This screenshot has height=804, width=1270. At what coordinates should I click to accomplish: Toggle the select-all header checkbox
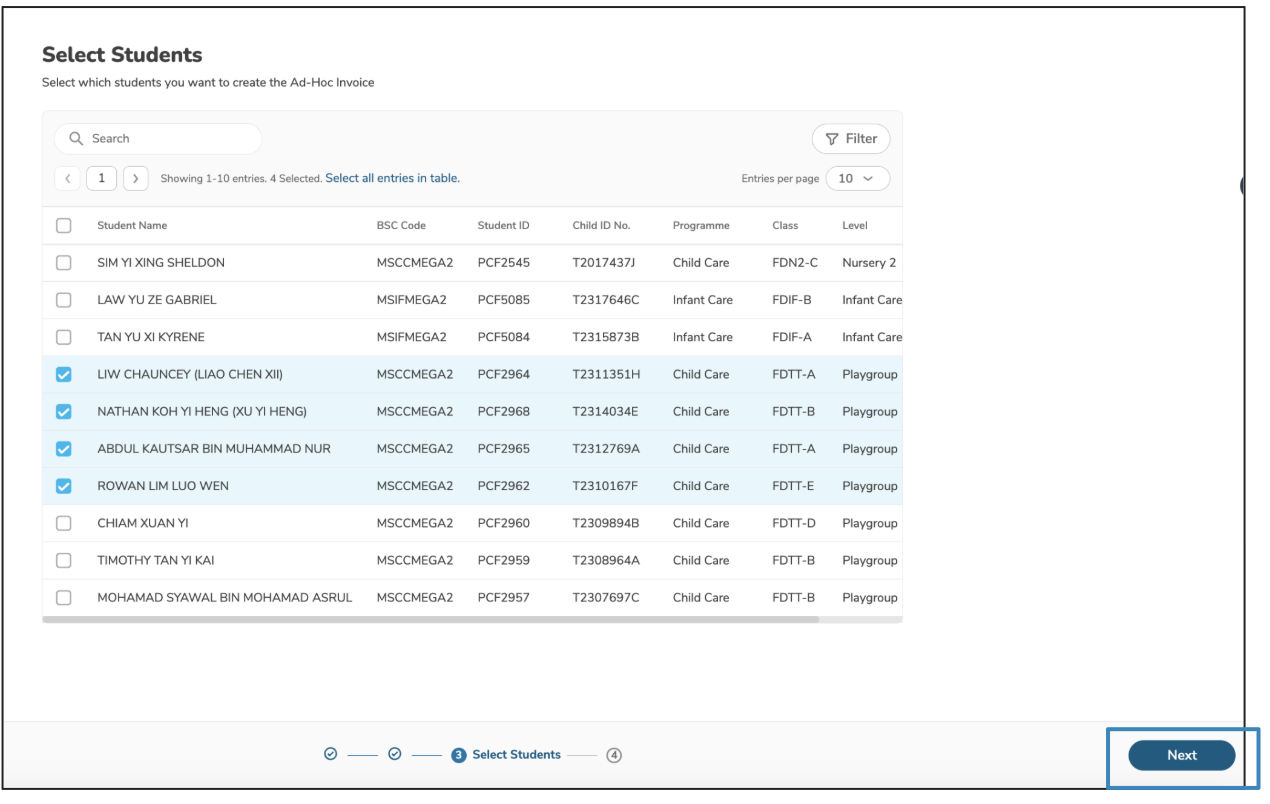click(64, 226)
